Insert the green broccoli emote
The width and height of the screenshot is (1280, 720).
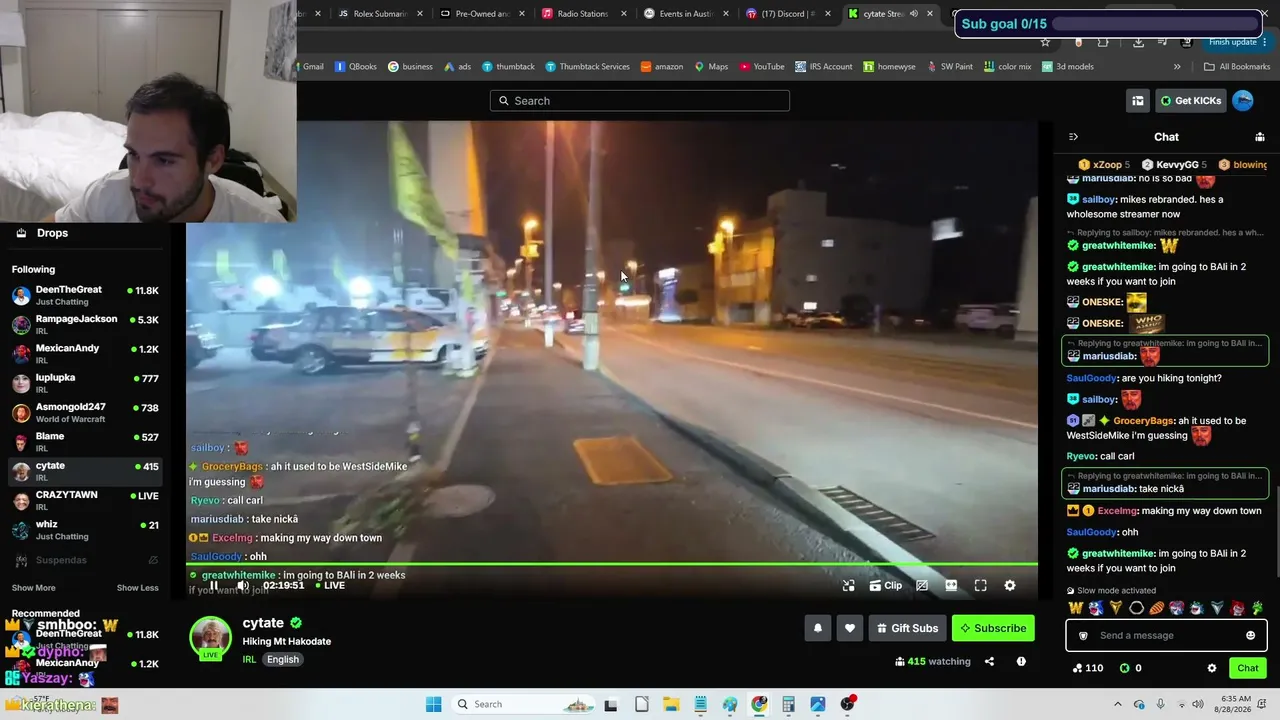tap(1258, 608)
